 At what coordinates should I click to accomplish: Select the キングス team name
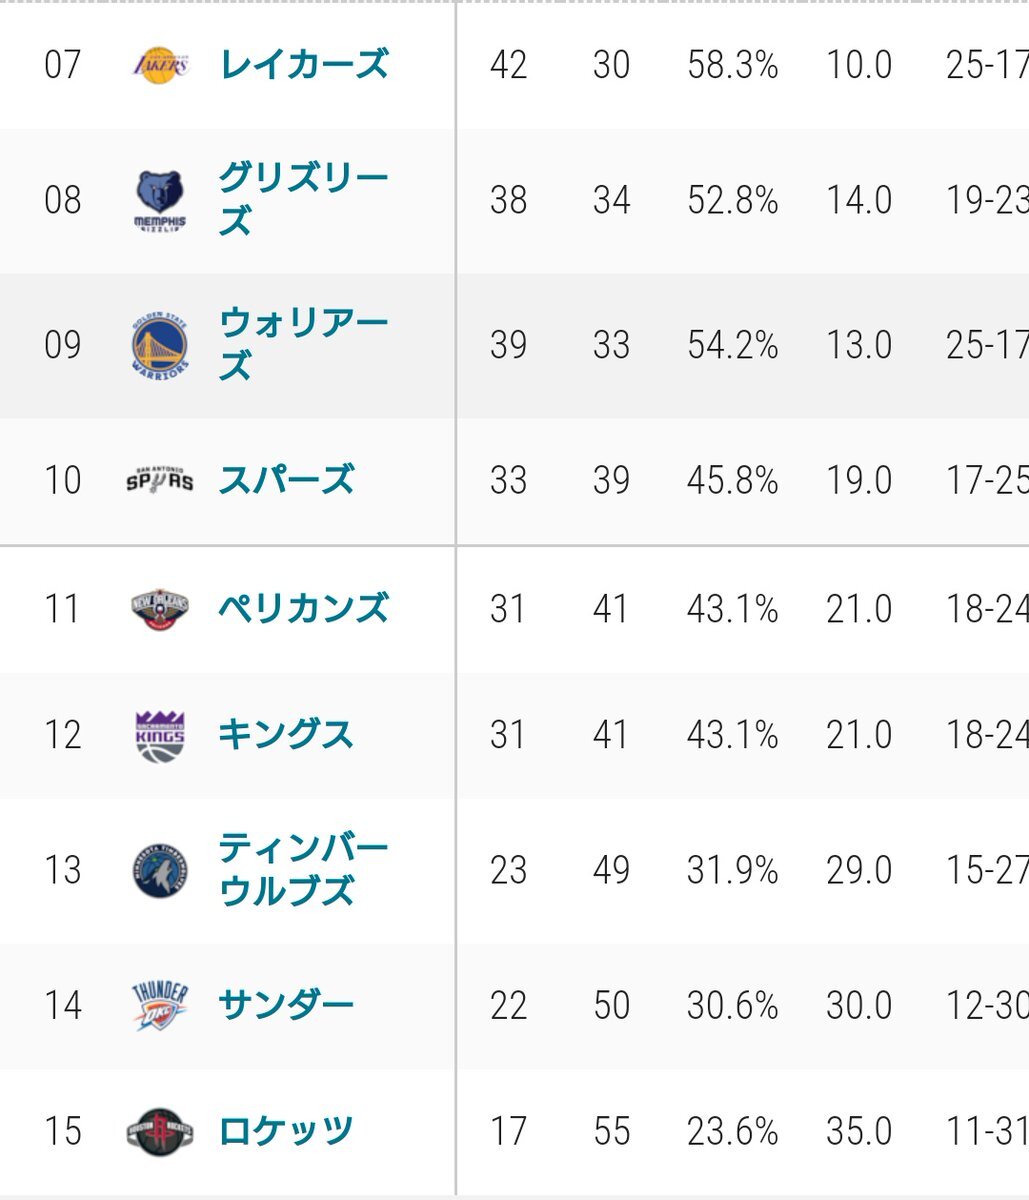(x=286, y=735)
